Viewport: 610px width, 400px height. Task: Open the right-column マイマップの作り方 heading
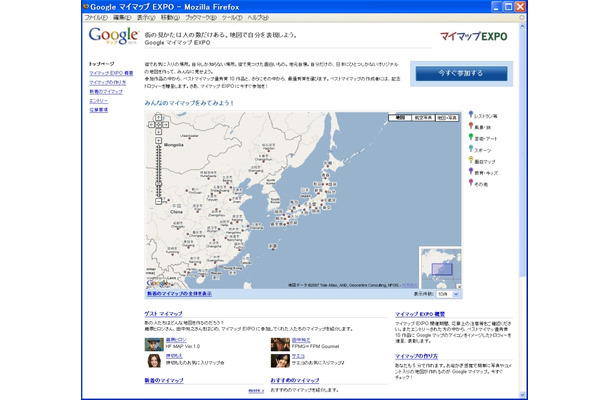pos(416,356)
